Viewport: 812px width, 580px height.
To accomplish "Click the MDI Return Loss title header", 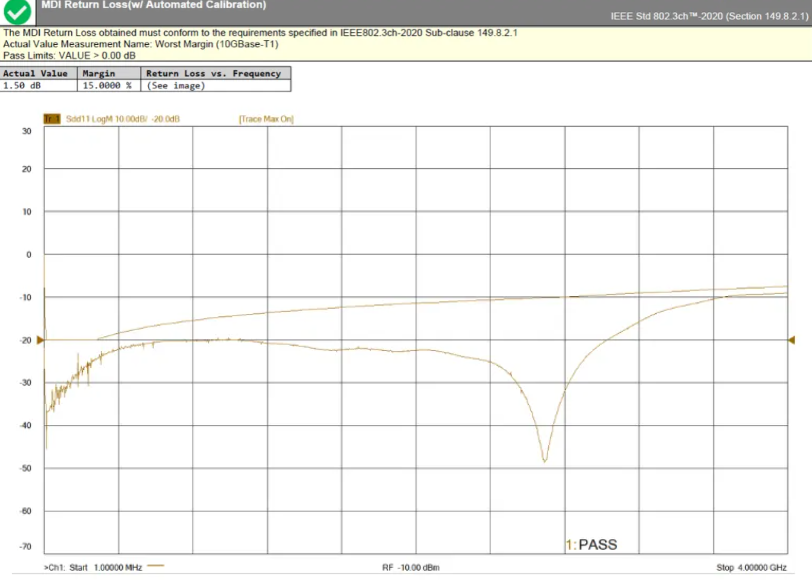I will coord(154,5).
